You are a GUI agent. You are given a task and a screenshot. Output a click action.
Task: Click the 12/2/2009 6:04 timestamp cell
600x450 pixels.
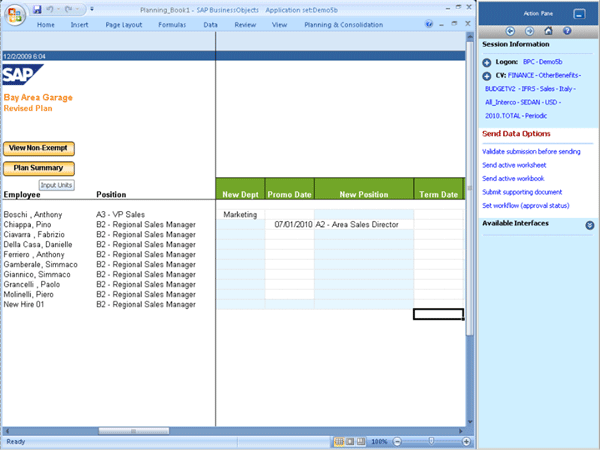pos(24,56)
